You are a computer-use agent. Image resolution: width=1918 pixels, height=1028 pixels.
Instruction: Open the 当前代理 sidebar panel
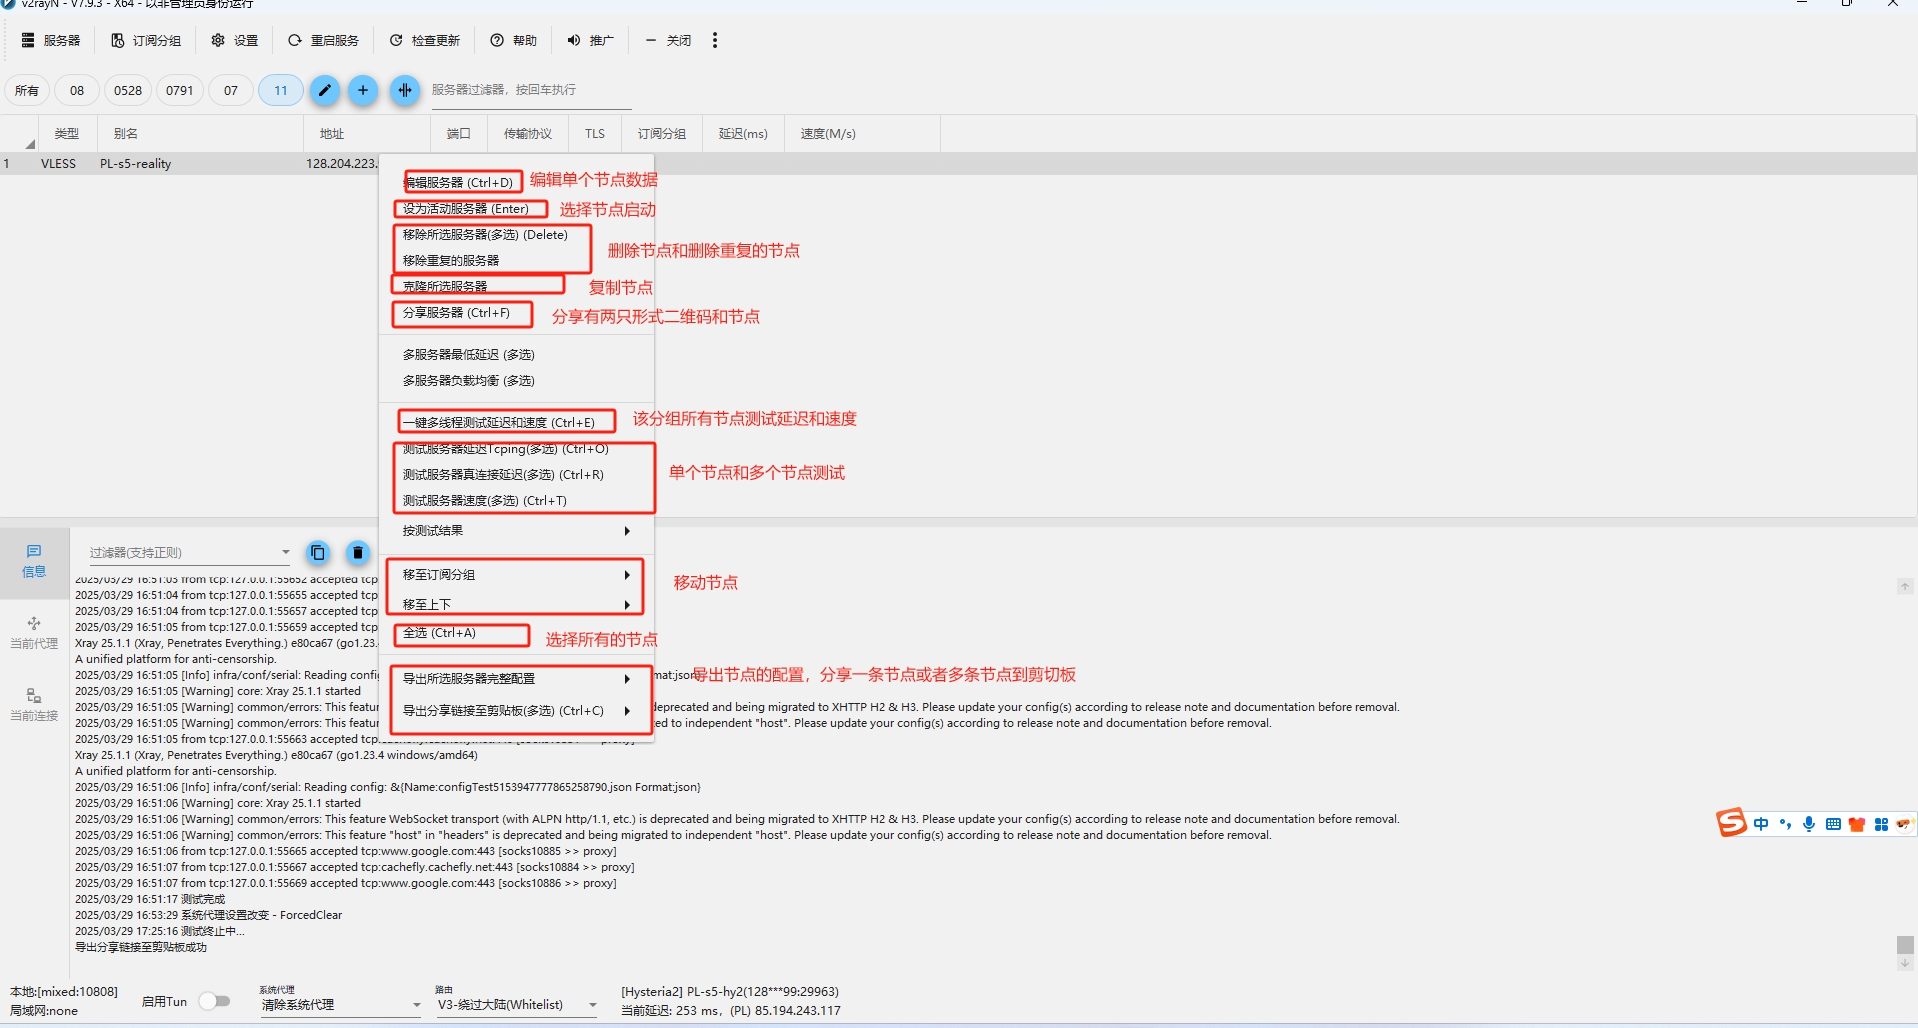pyautogui.click(x=34, y=633)
